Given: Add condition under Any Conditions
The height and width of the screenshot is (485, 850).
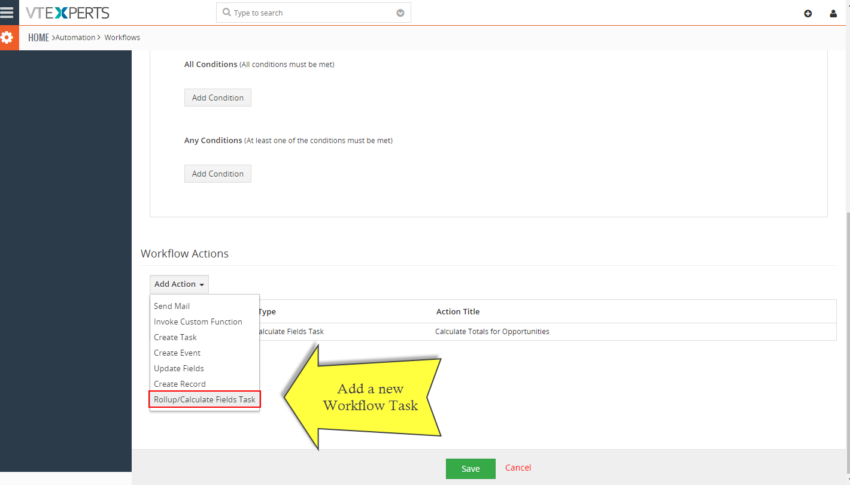Looking at the screenshot, I should 217,173.
